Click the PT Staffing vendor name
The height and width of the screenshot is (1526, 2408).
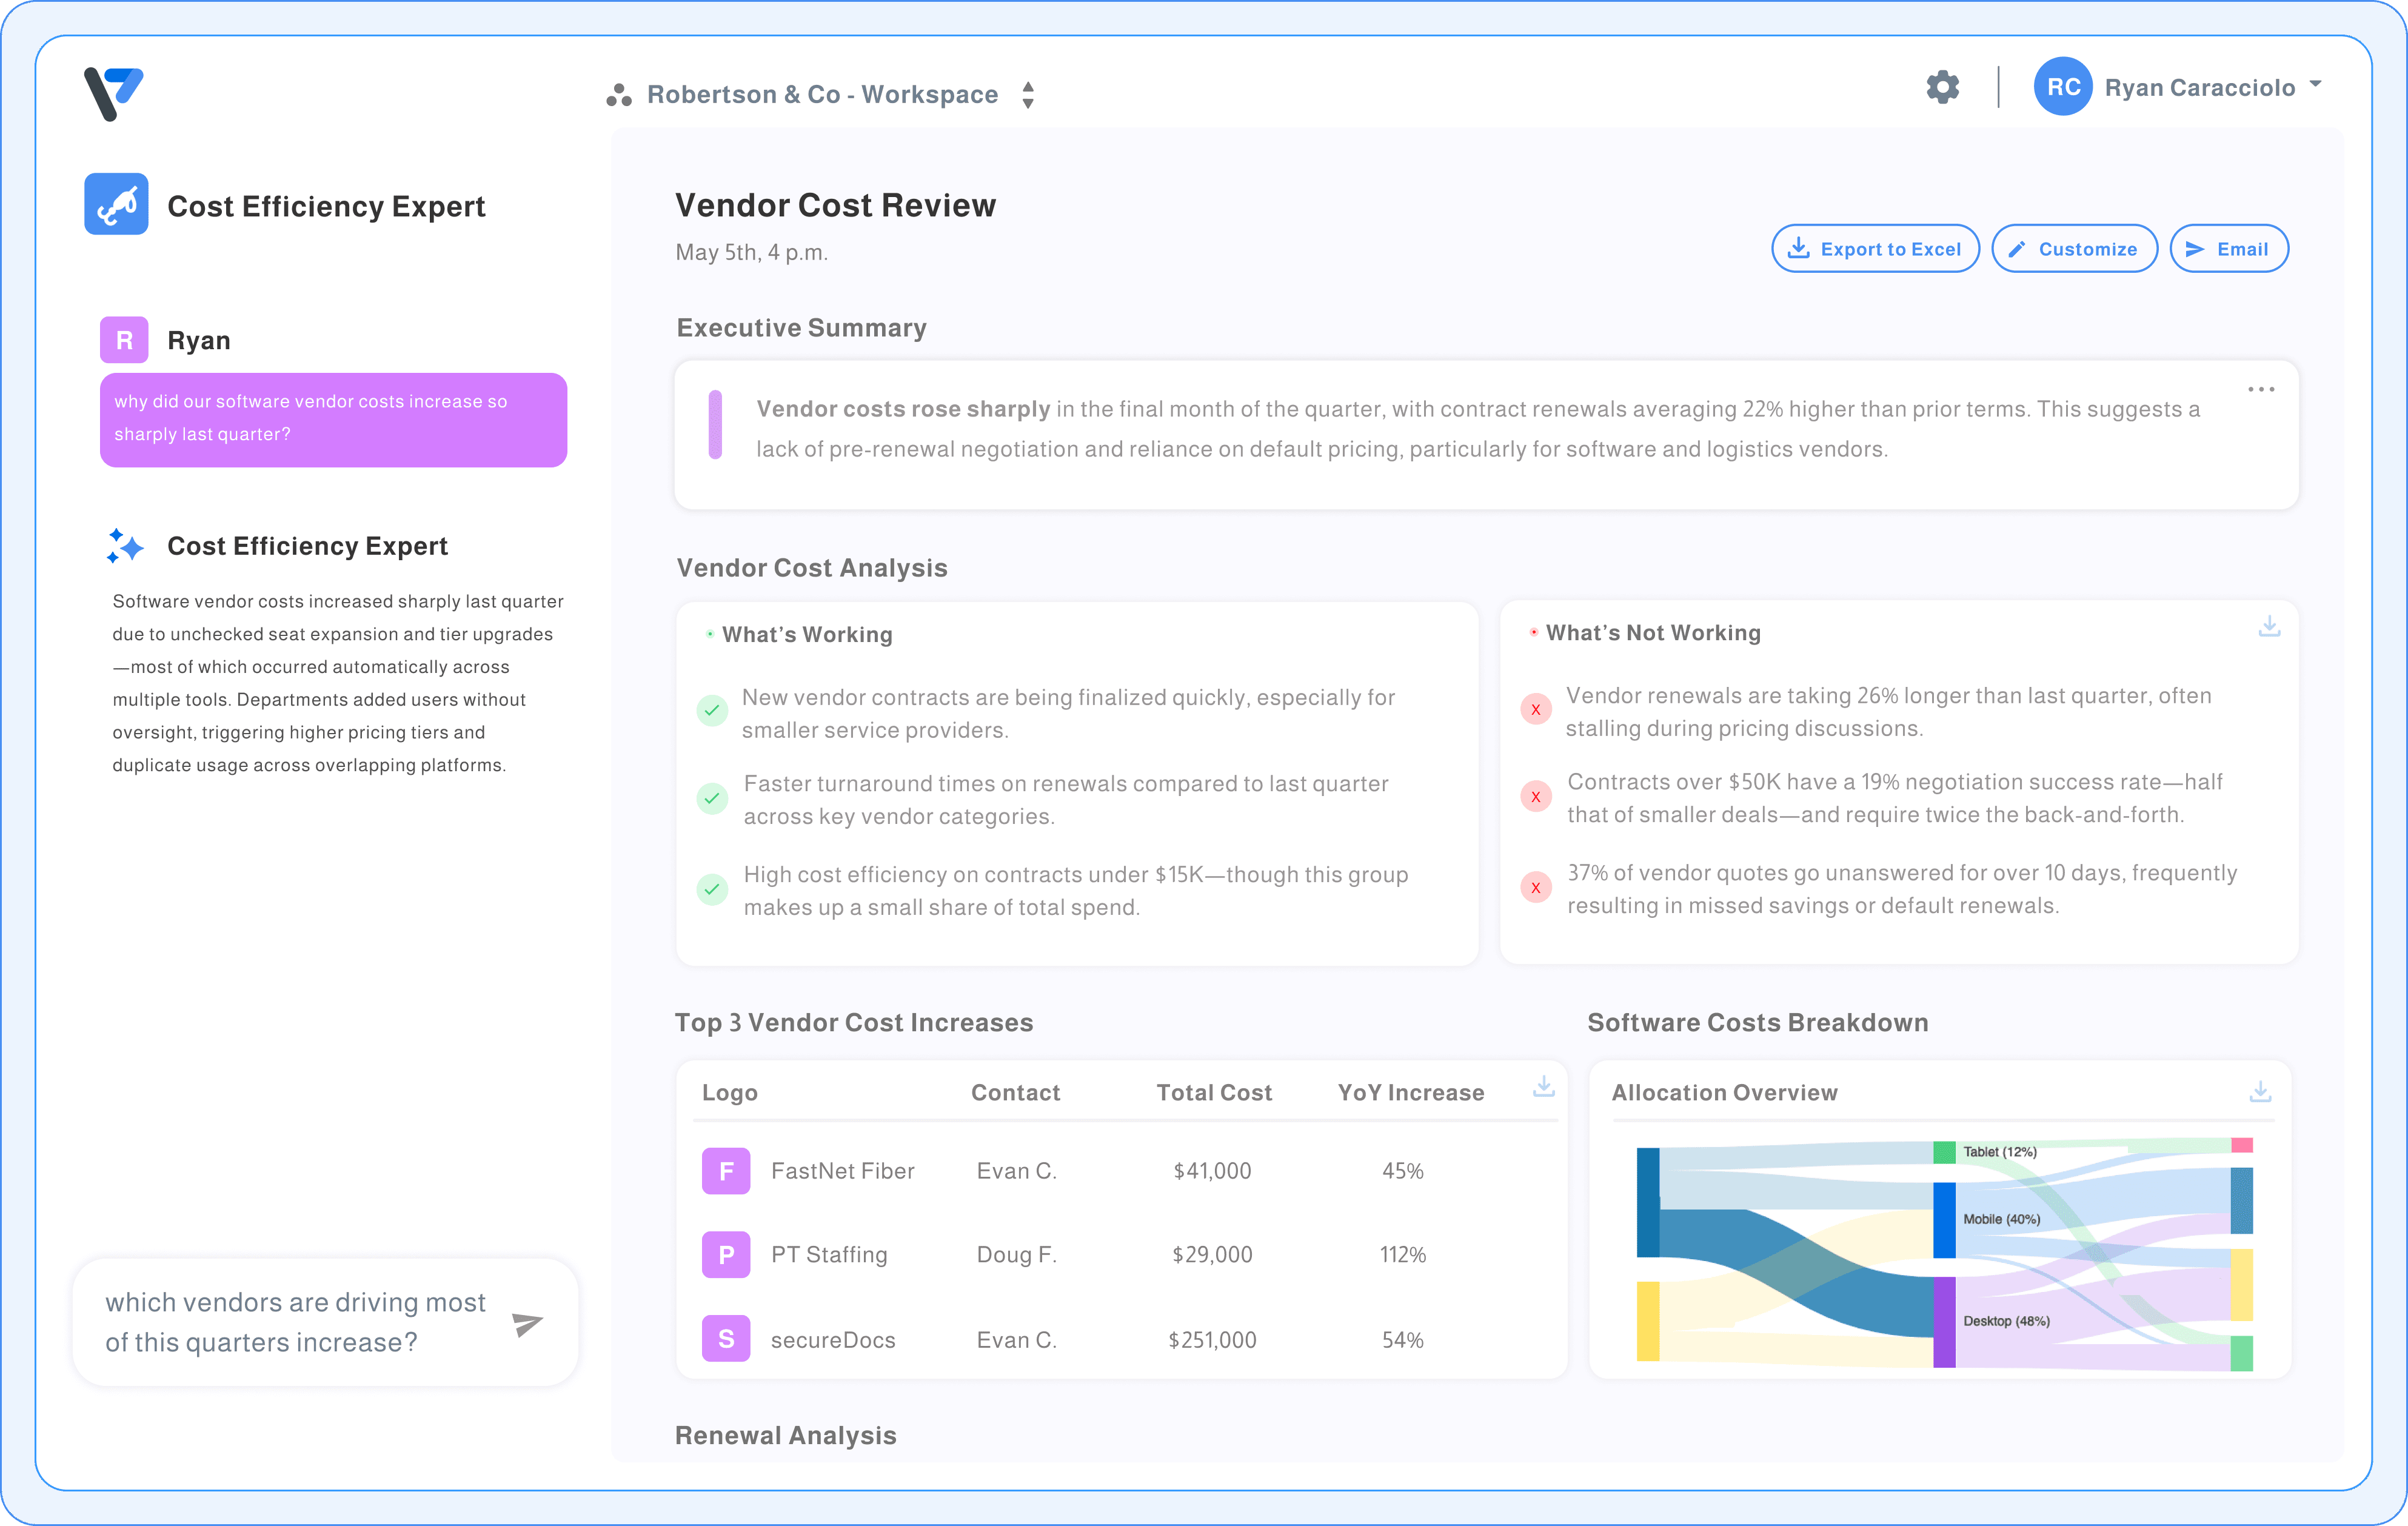tap(829, 1255)
